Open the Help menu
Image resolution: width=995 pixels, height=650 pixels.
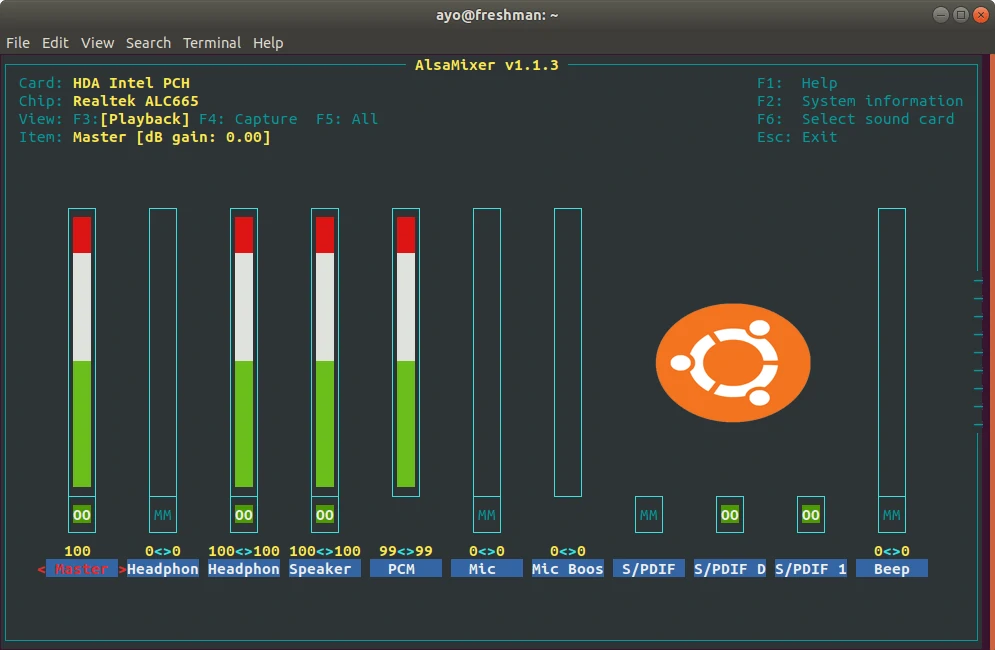[268, 43]
